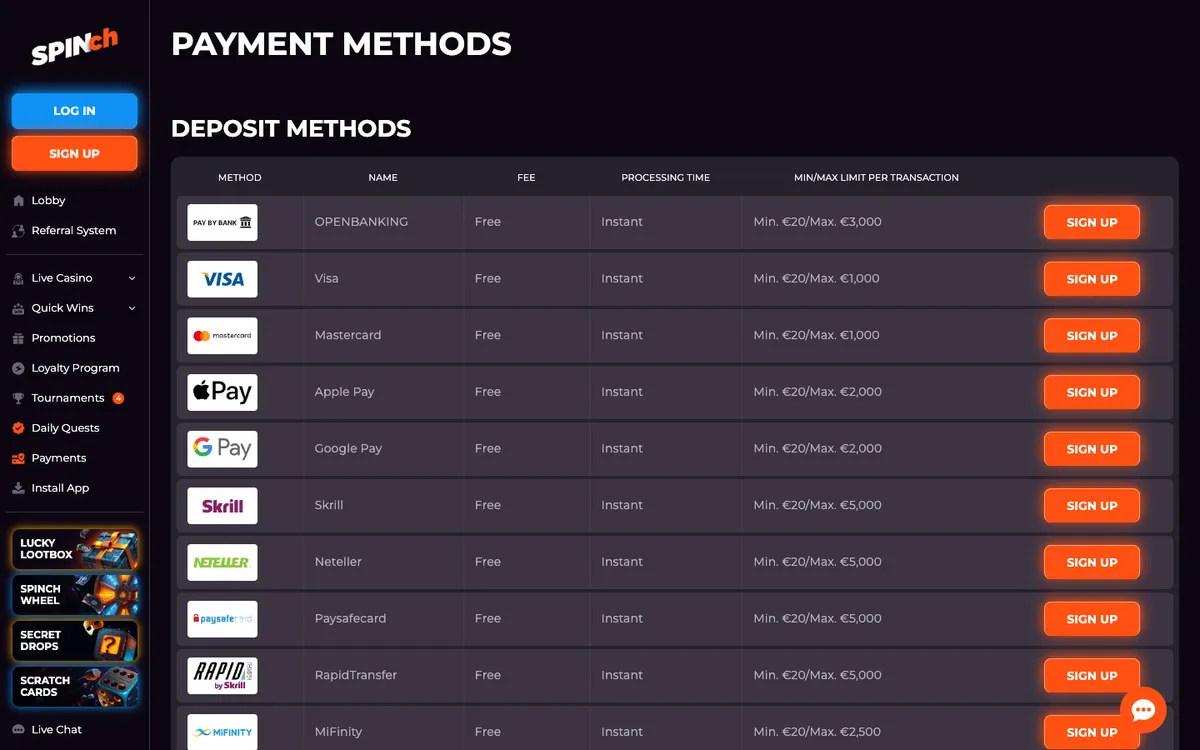Click 'Min. €20/Max. €2,500' limit text

pos(817,732)
